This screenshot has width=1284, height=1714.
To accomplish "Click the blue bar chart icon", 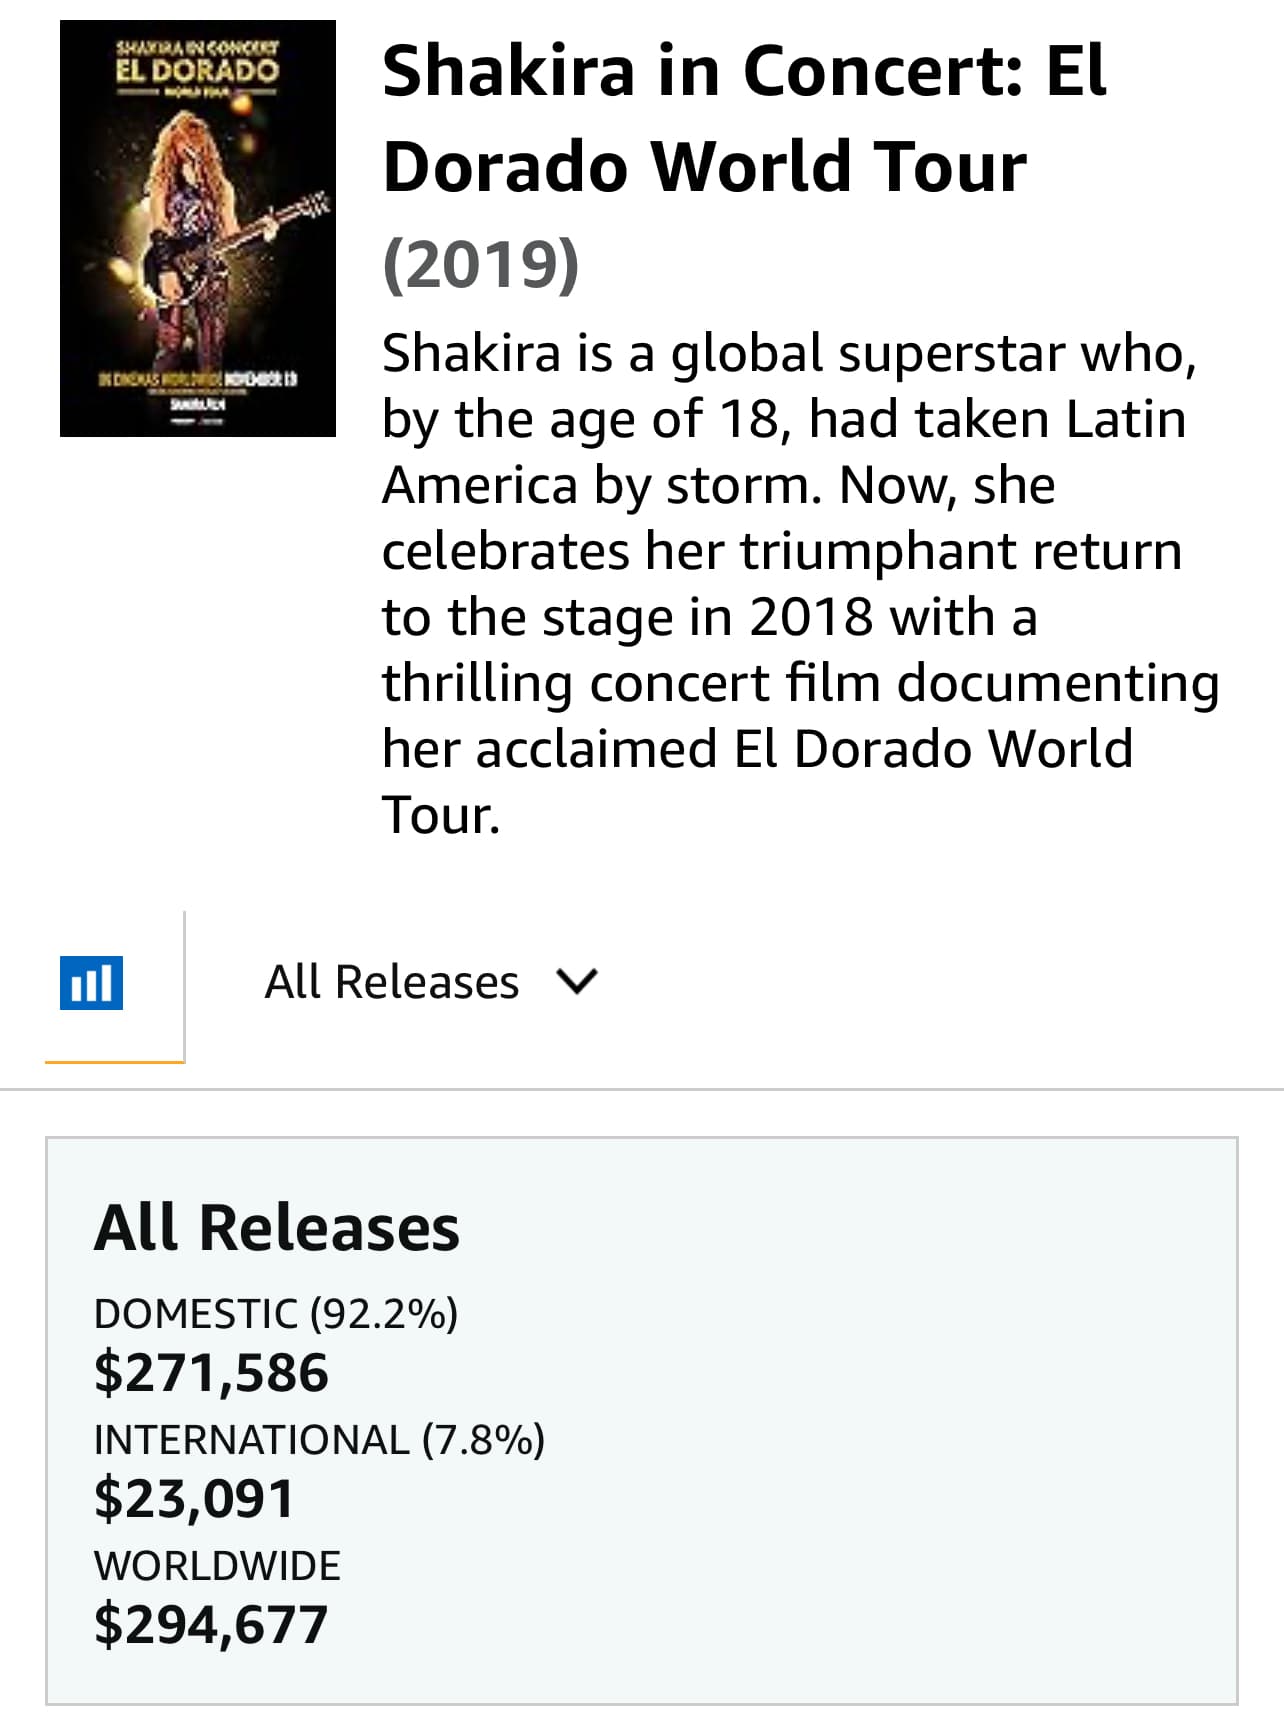I will click(92, 983).
